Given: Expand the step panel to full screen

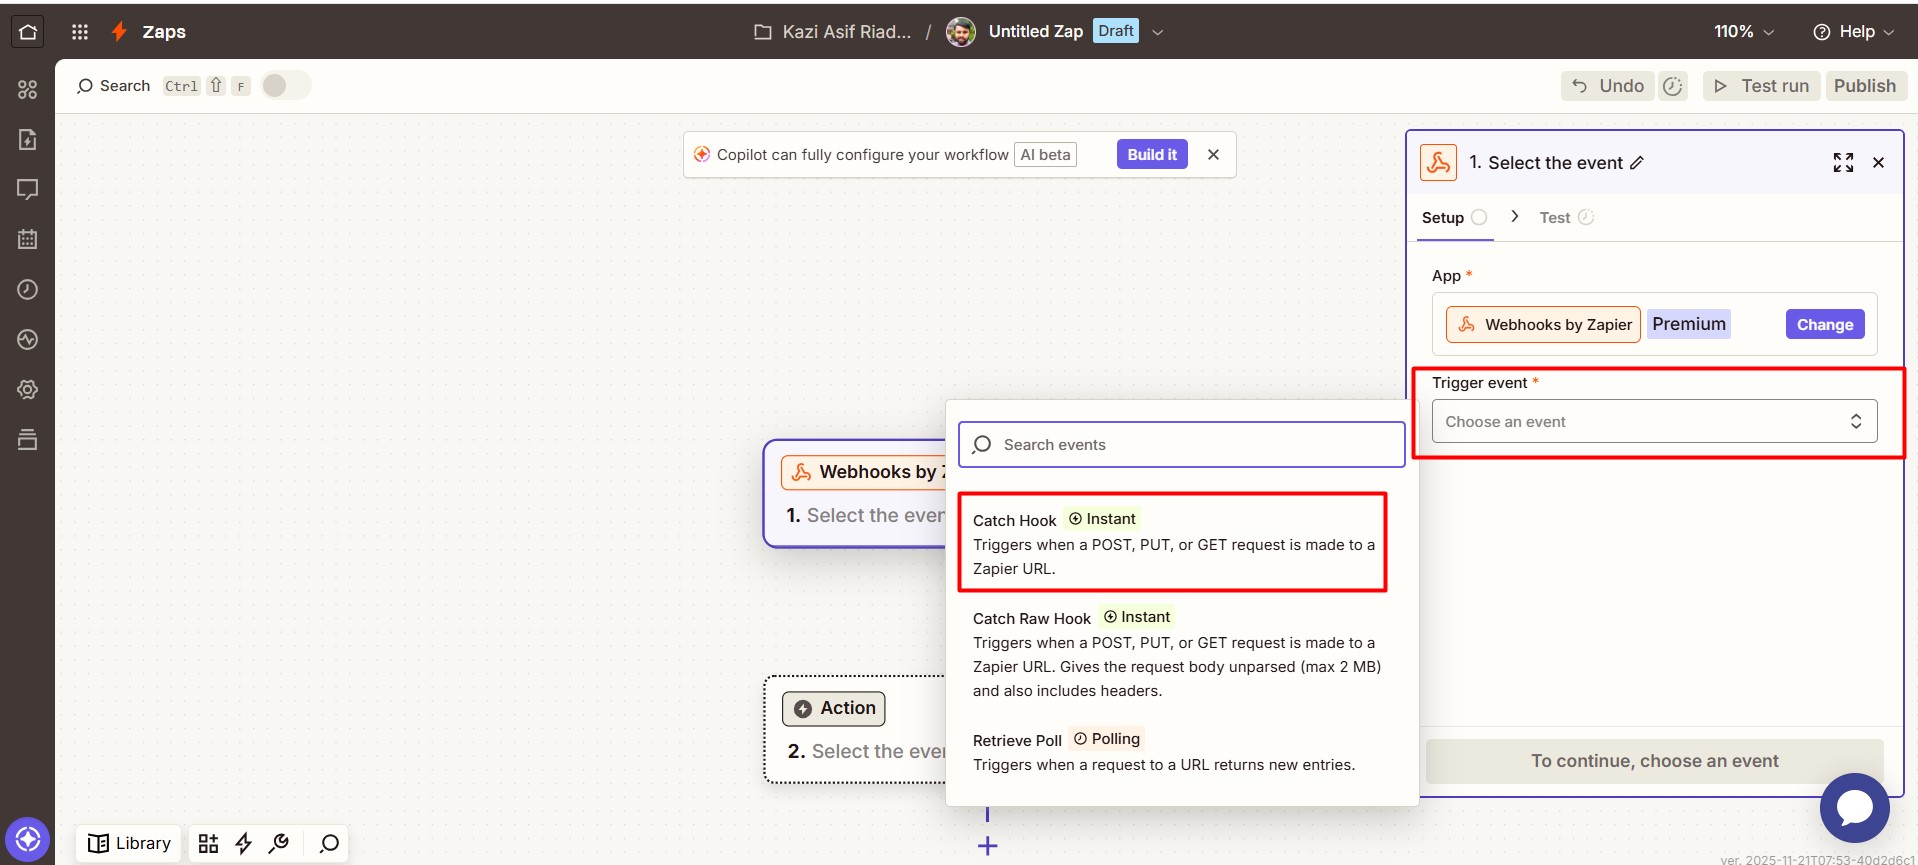Looking at the screenshot, I should click(x=1842, y=163).
